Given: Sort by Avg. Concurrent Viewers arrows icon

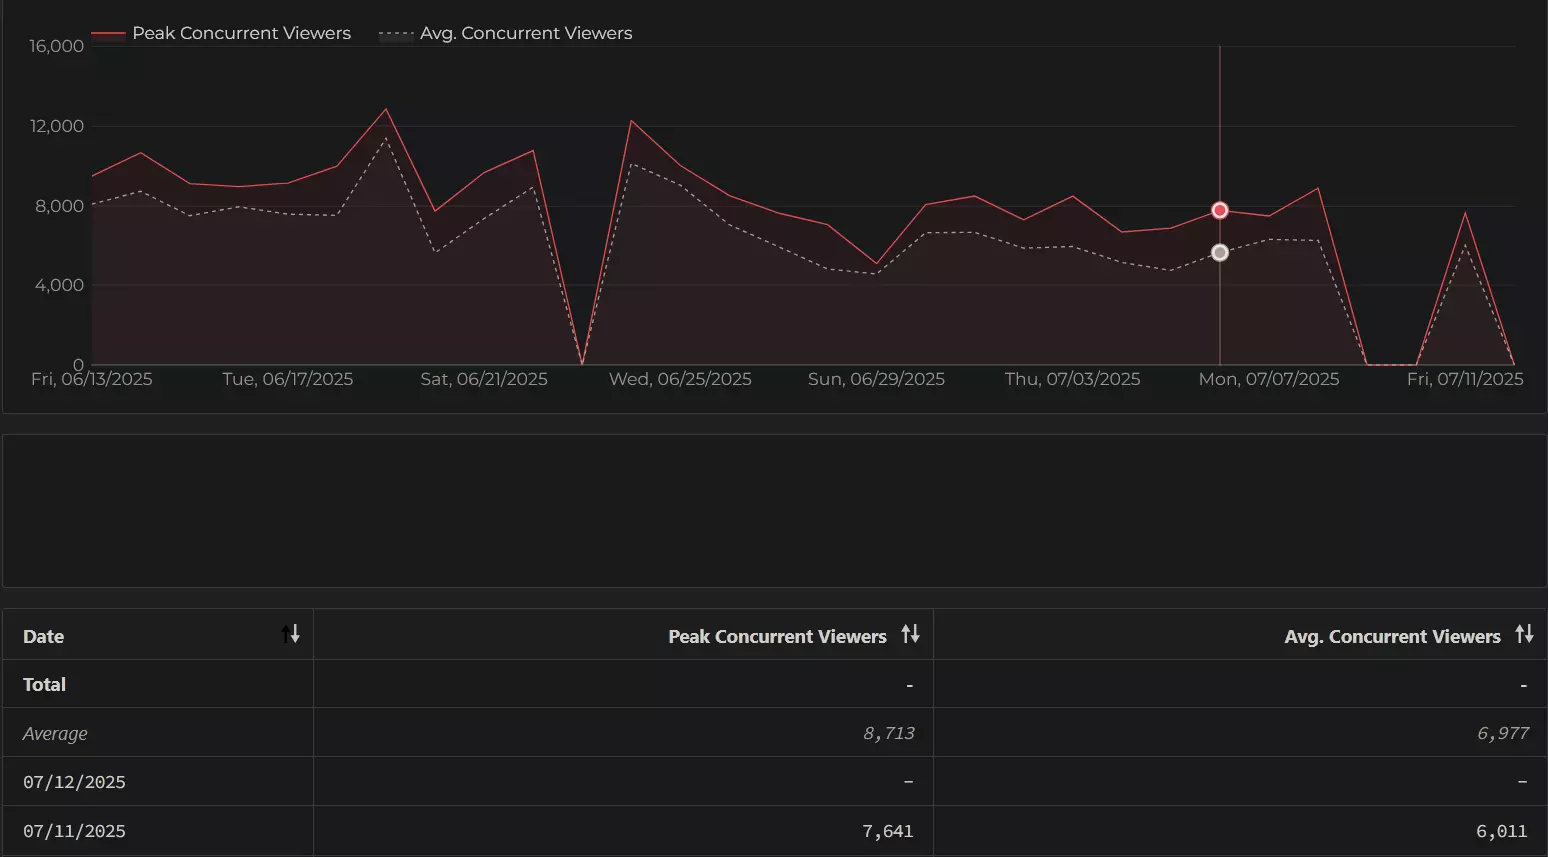Looking at the screenshot, I should (x=1524, y=634).
